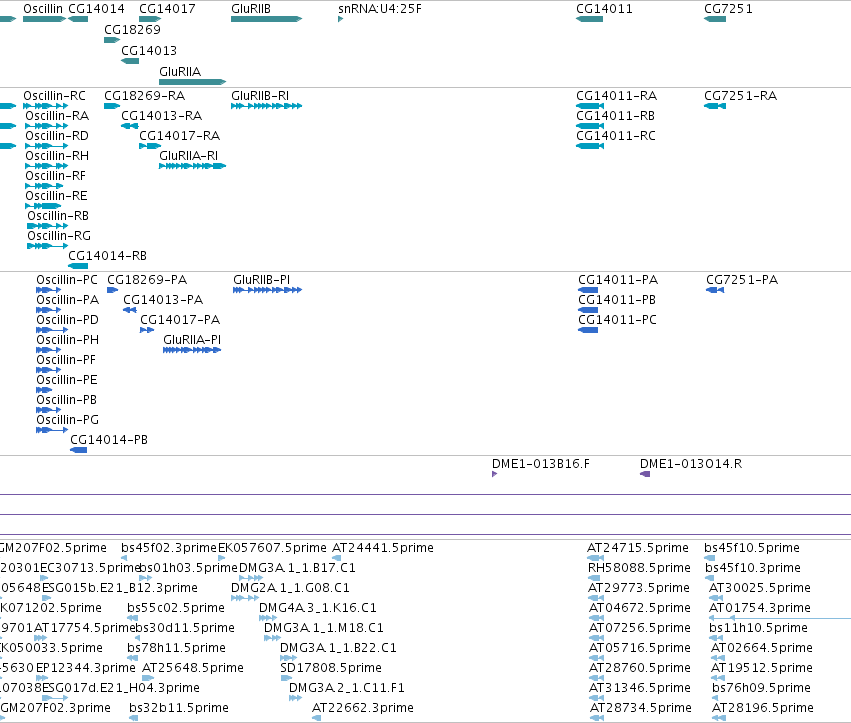Image resolution: width=851 pixels, height=723 pixels.
Task: Click GluRIIA-RI transcript label
Action: pyautogui.click(x=188, y=156)
